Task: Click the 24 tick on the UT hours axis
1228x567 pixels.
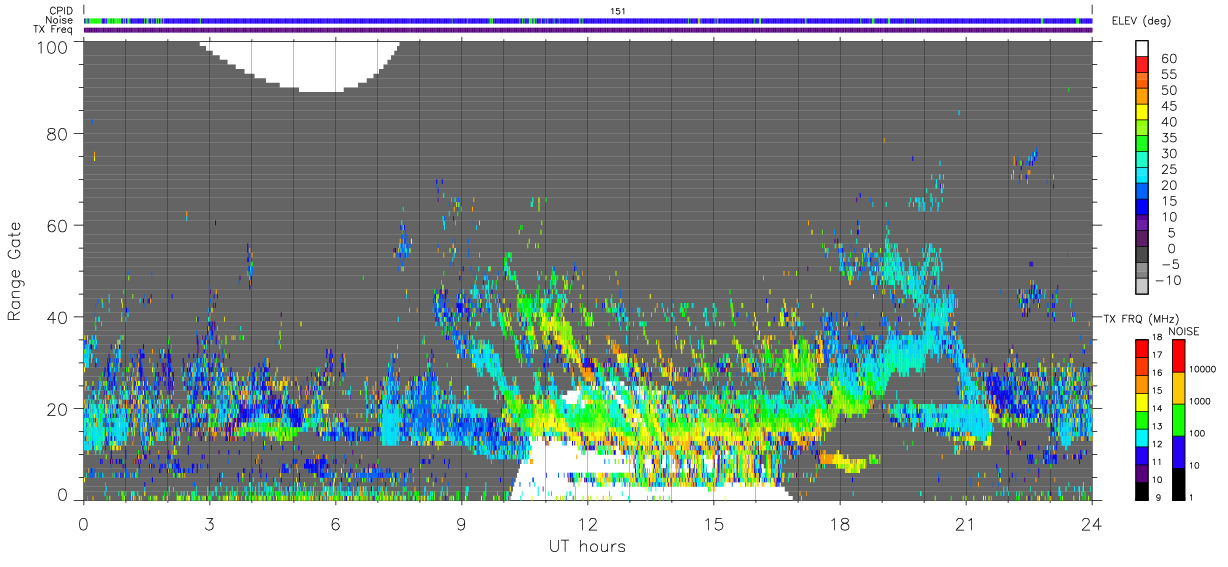Action: [1092, 524]
